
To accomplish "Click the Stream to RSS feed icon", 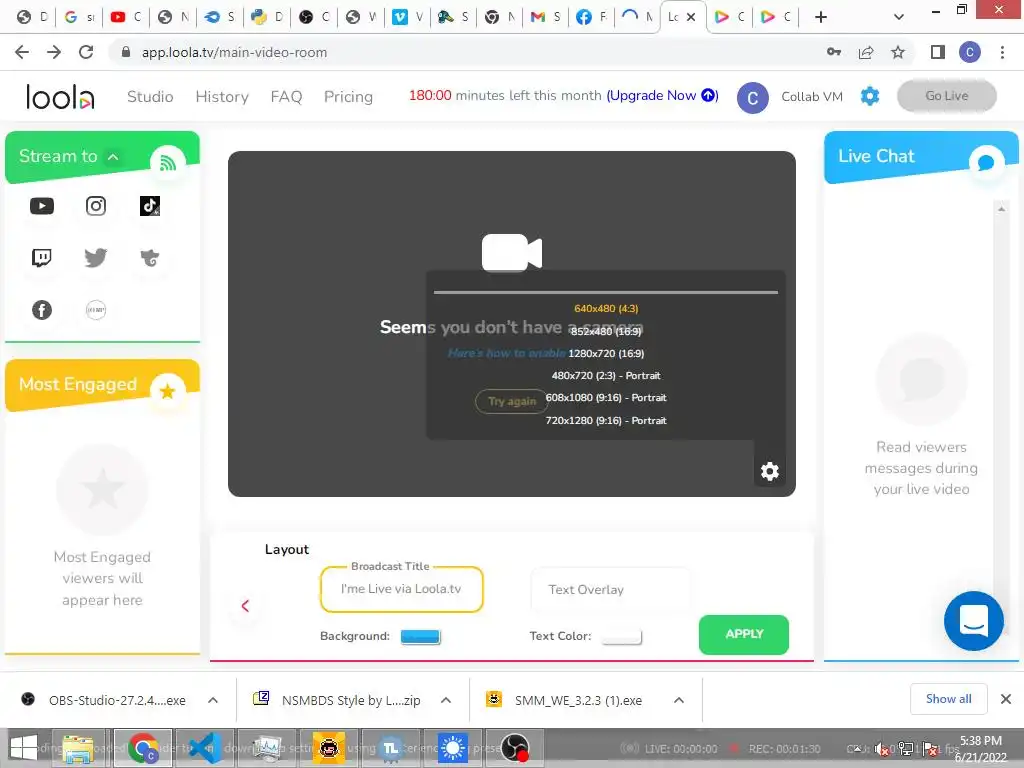I will click(168, 163).
